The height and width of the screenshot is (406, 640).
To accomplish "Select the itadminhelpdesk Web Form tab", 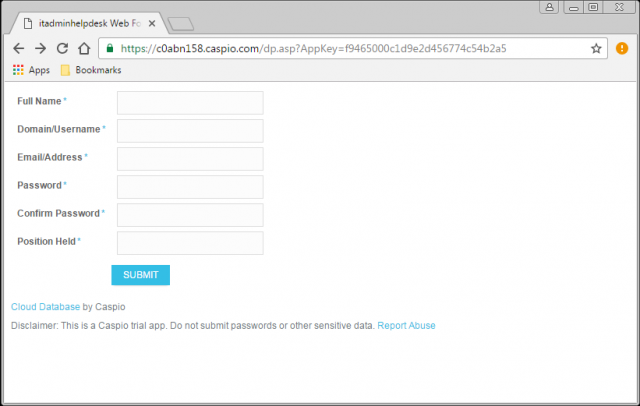I will tap(89, 24).
